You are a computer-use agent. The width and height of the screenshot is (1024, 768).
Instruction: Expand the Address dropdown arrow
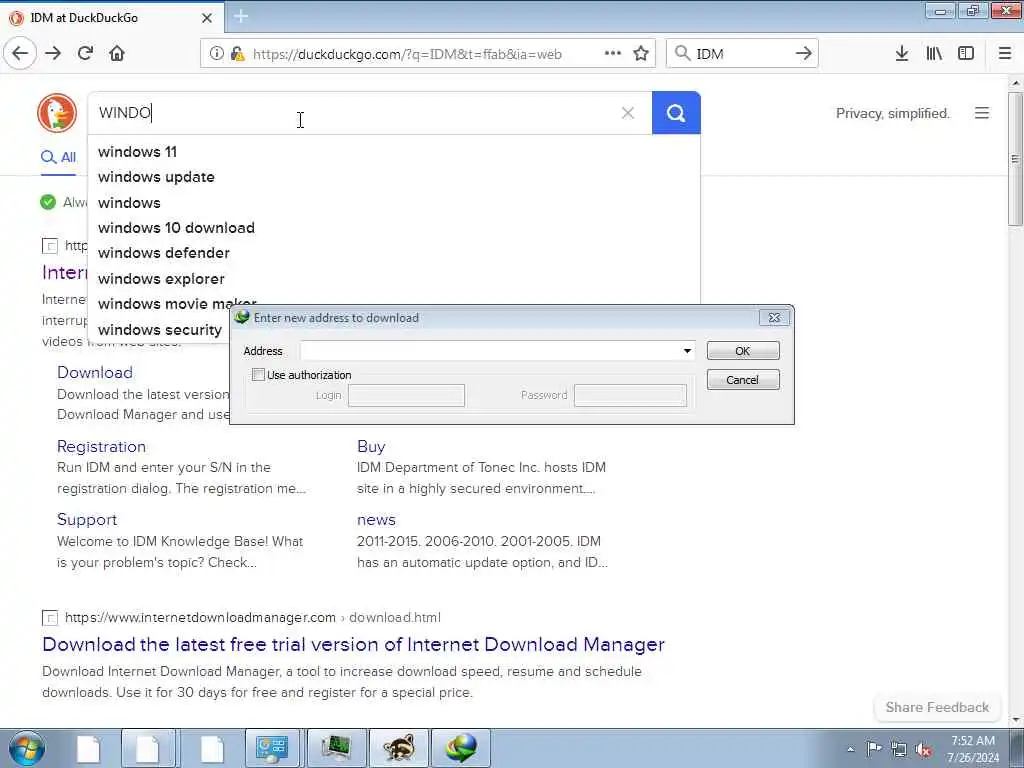click(687, 351)
